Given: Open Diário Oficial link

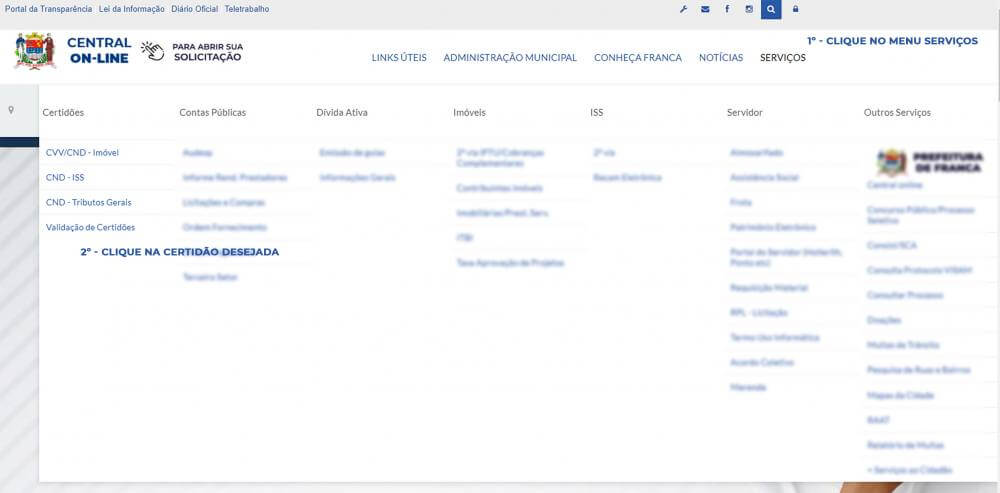Looking at the screenshot, I should 195,10.
